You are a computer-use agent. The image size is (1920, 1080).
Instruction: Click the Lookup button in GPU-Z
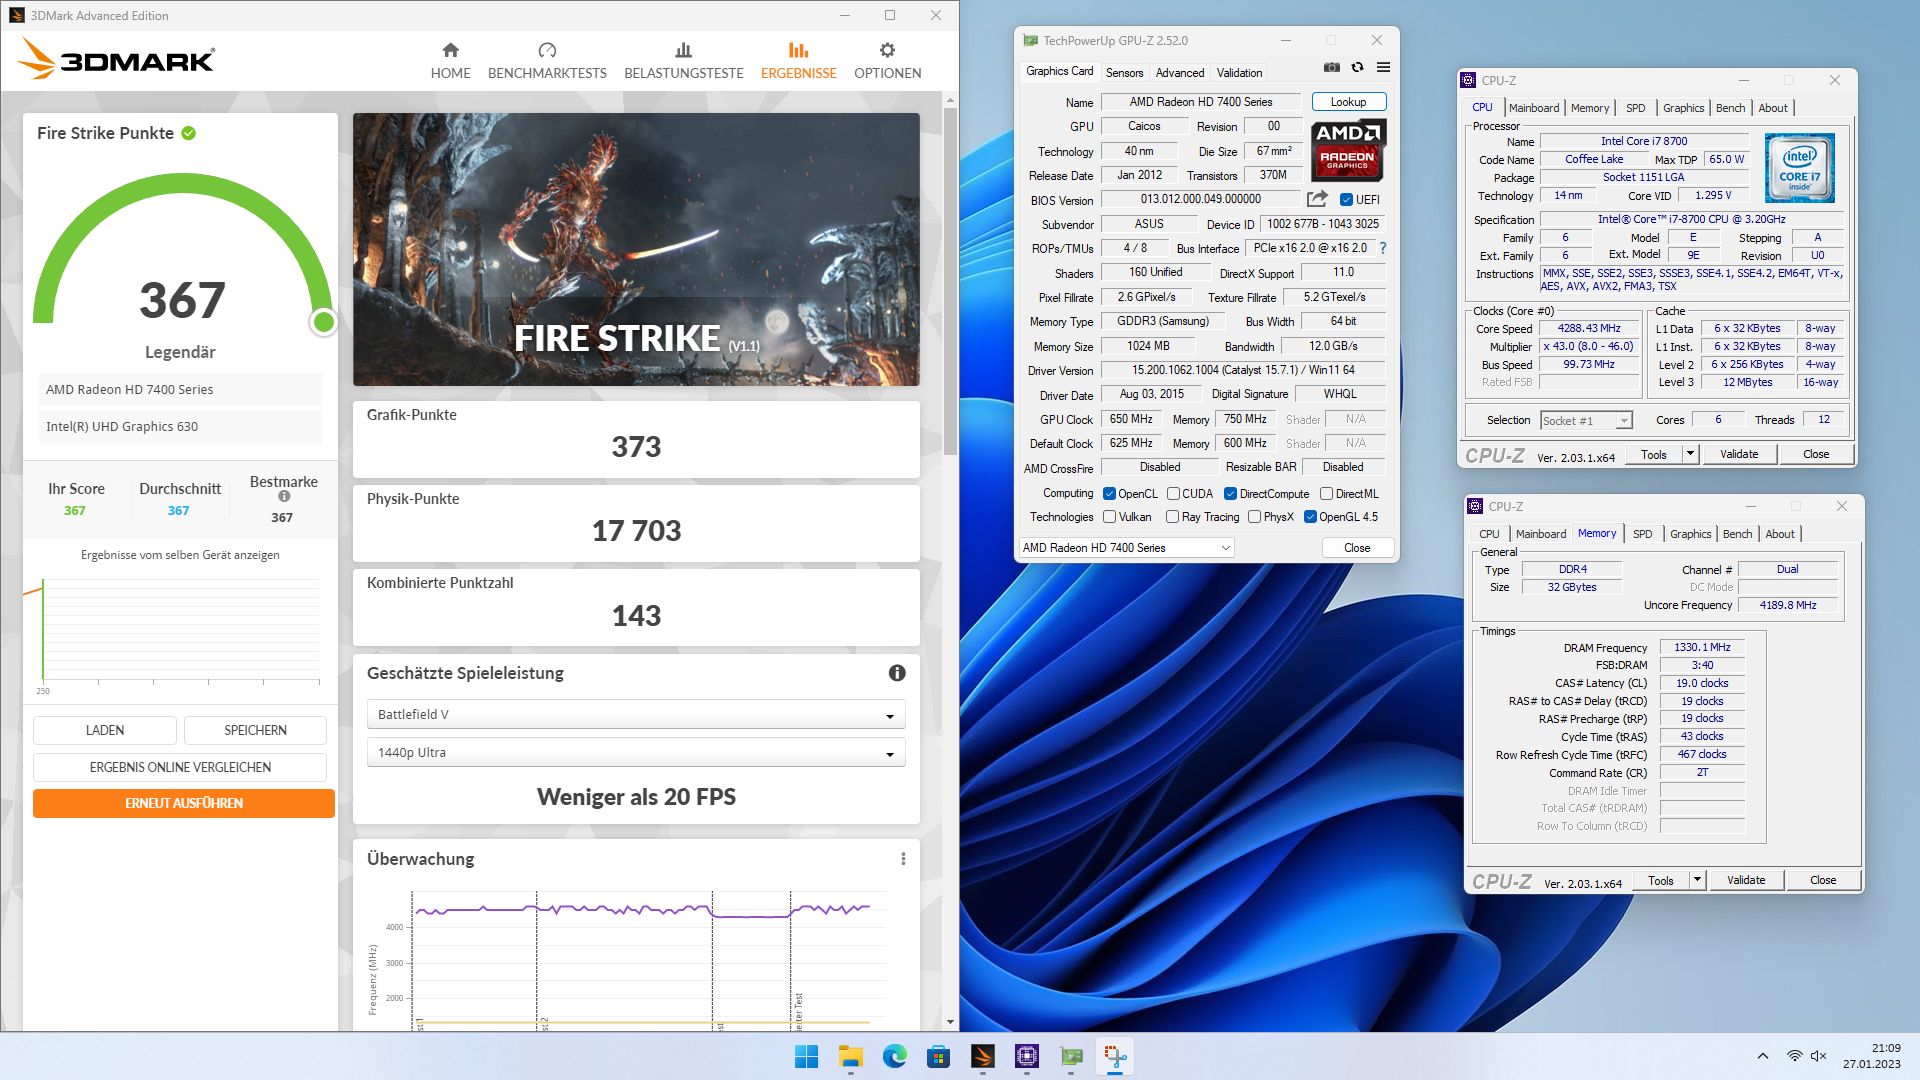click(1348, 102)
